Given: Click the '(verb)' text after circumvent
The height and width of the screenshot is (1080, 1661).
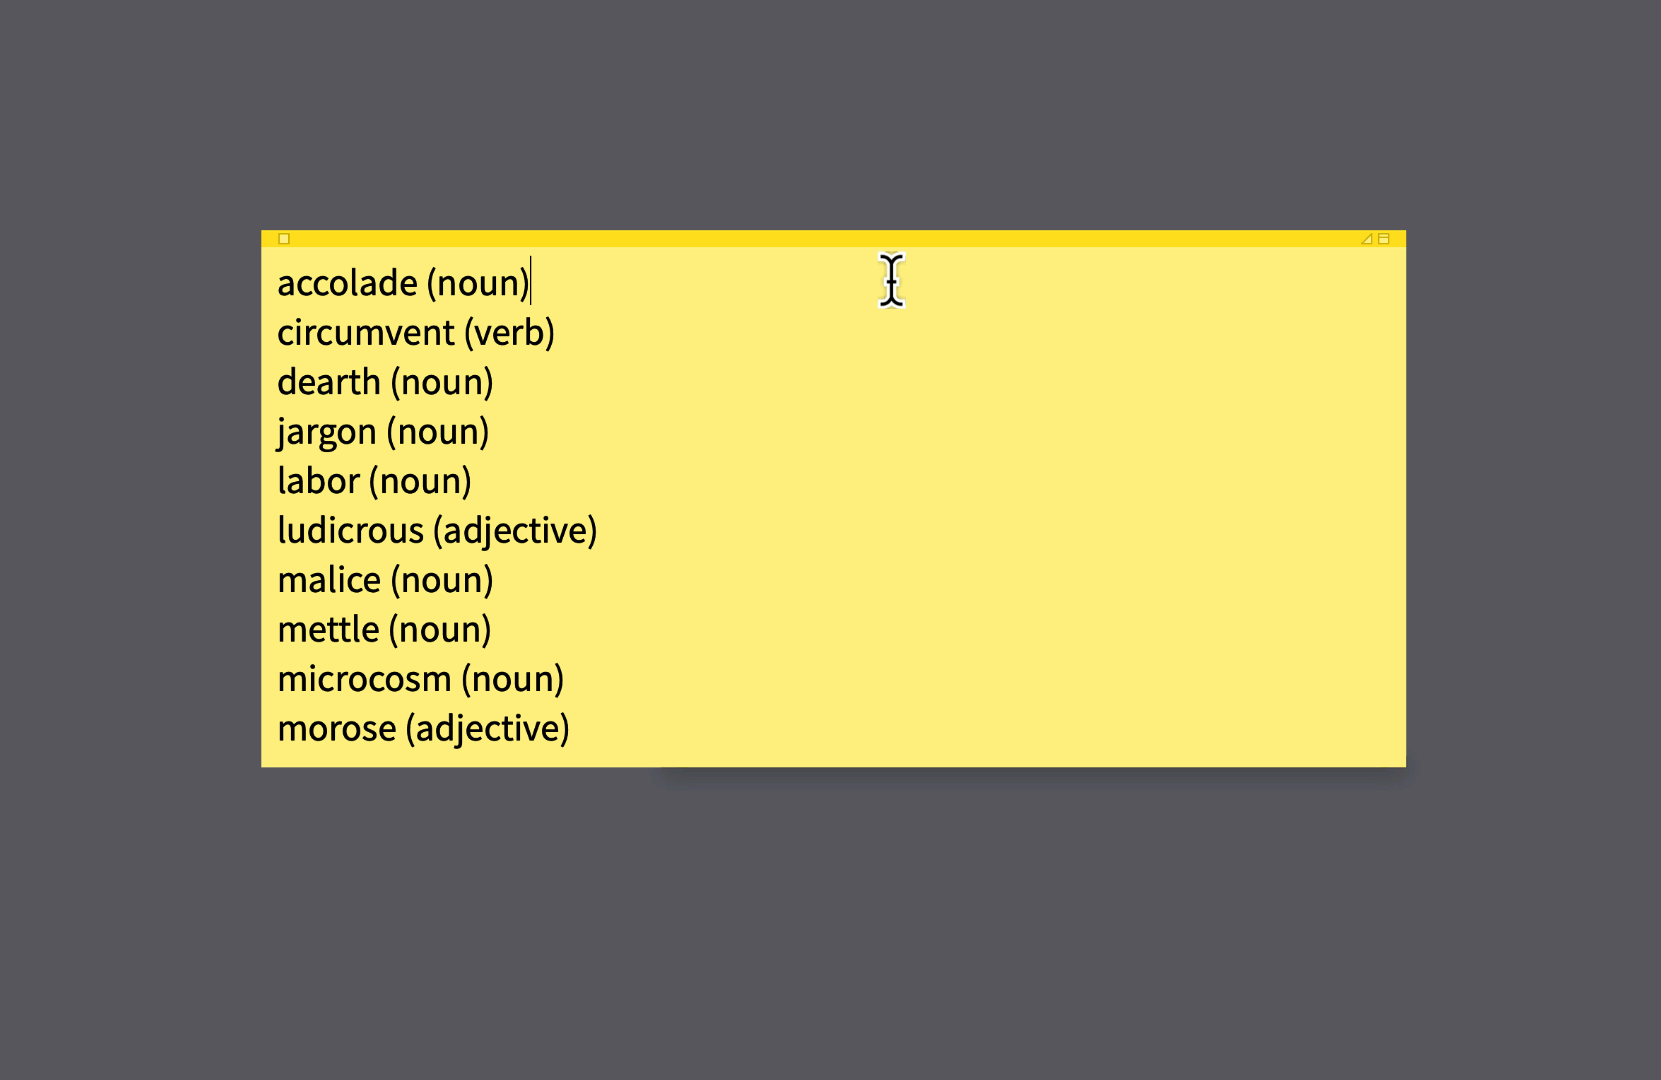Looking at the screenshot, I should point(510,333).
